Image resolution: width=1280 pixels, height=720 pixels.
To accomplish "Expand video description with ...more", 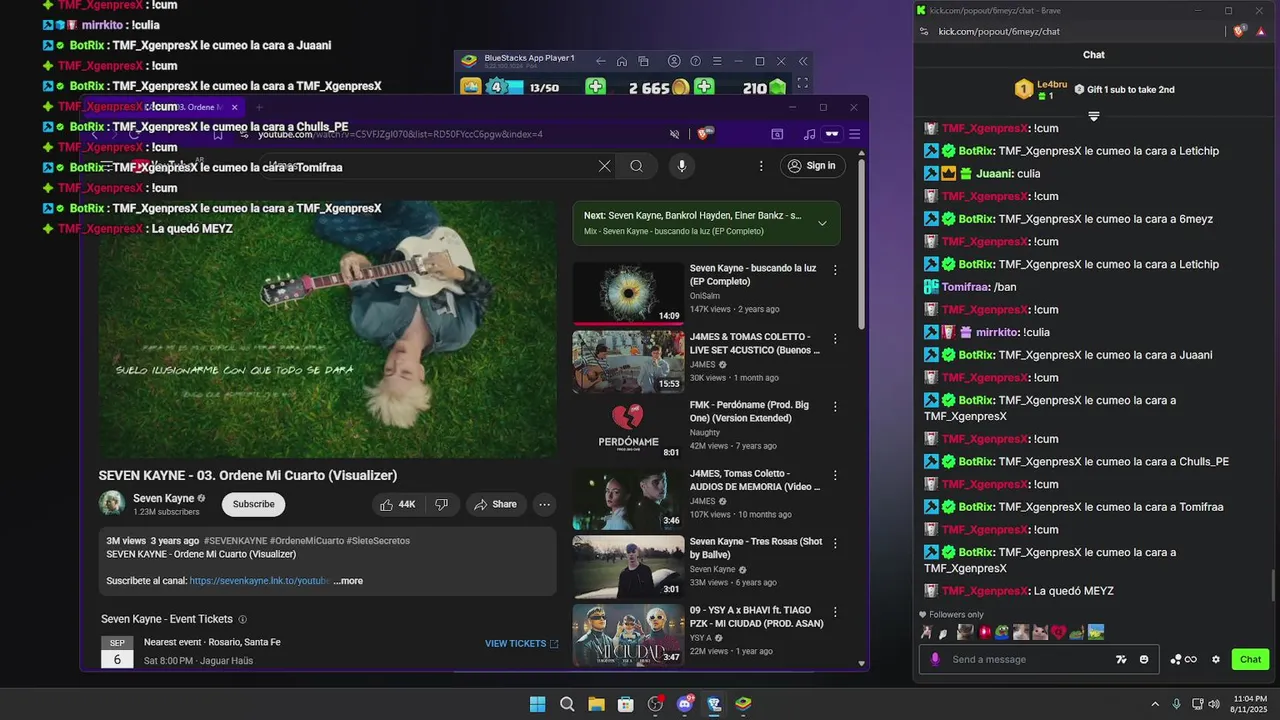I will [x=348, y=581].
